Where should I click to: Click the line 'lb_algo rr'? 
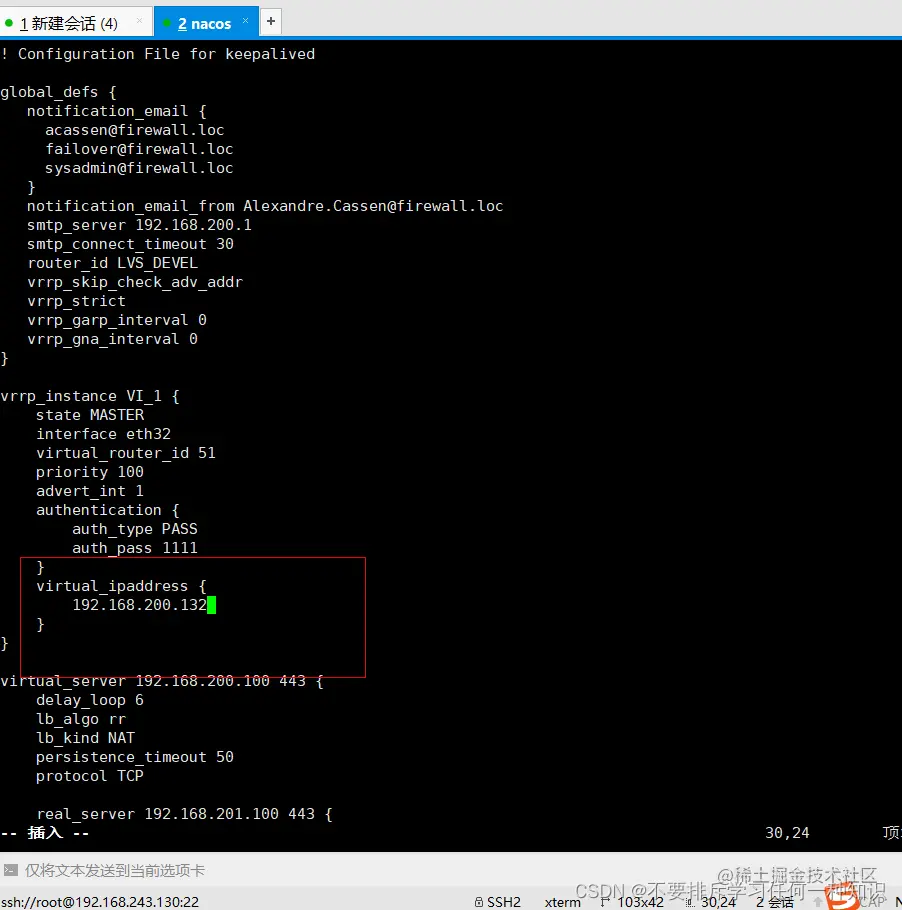pos(81,719)
